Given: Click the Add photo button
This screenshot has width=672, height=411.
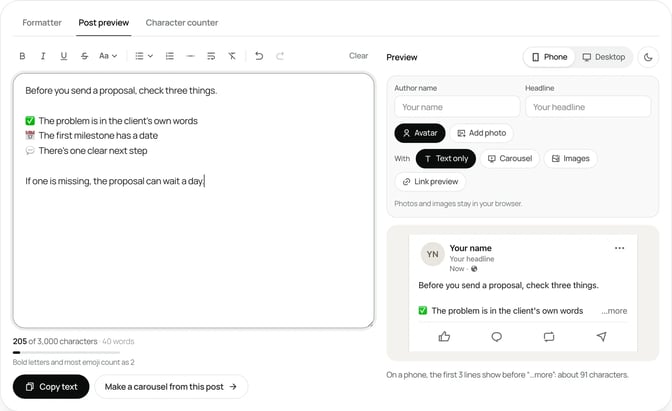Looking at the screenshot, I should click(482, 133).
